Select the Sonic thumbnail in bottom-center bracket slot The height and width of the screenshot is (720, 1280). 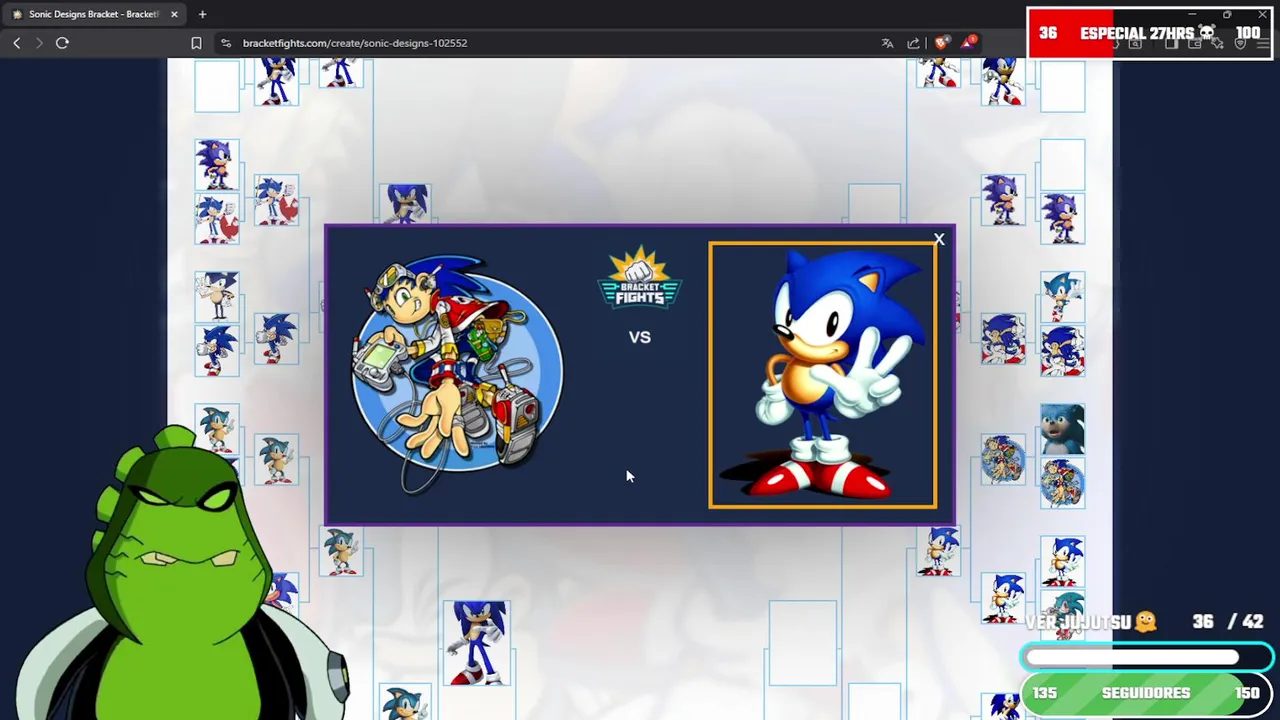point(477,643)
